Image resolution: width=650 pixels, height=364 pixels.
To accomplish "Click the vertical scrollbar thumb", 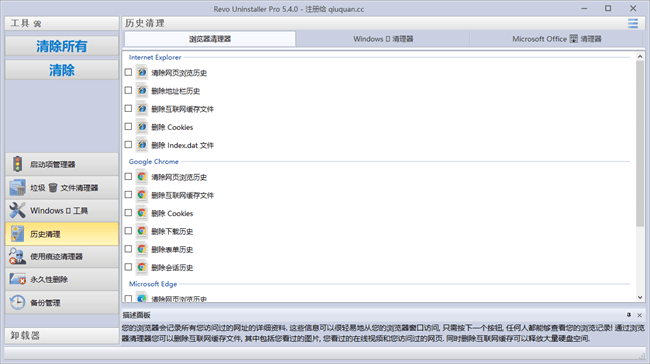I will pyautogui.click(x=640, y=143).
